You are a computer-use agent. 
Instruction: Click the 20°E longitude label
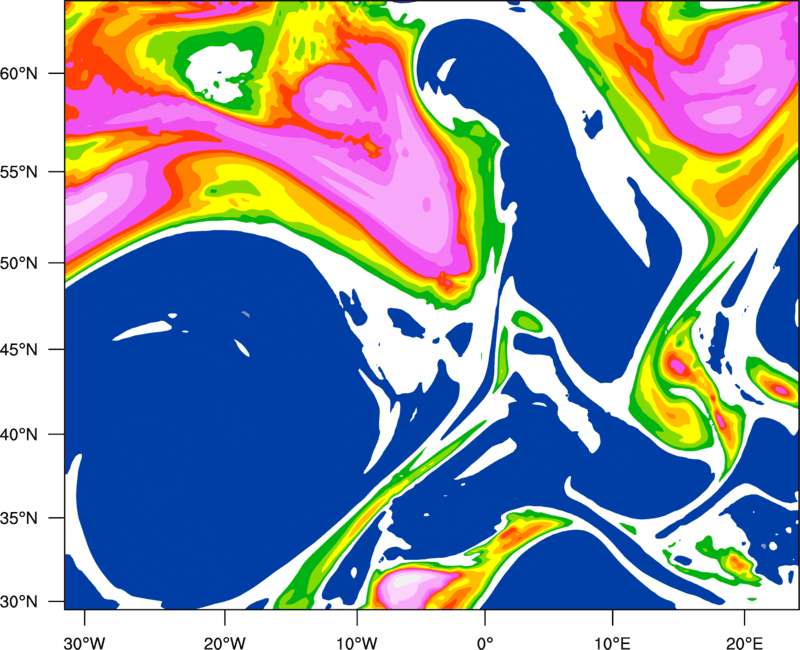744,643
